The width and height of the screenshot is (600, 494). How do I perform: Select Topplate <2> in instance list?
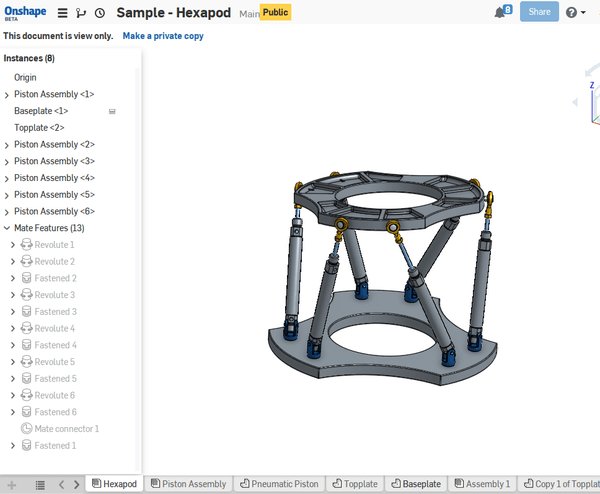(x=39, y=128)
